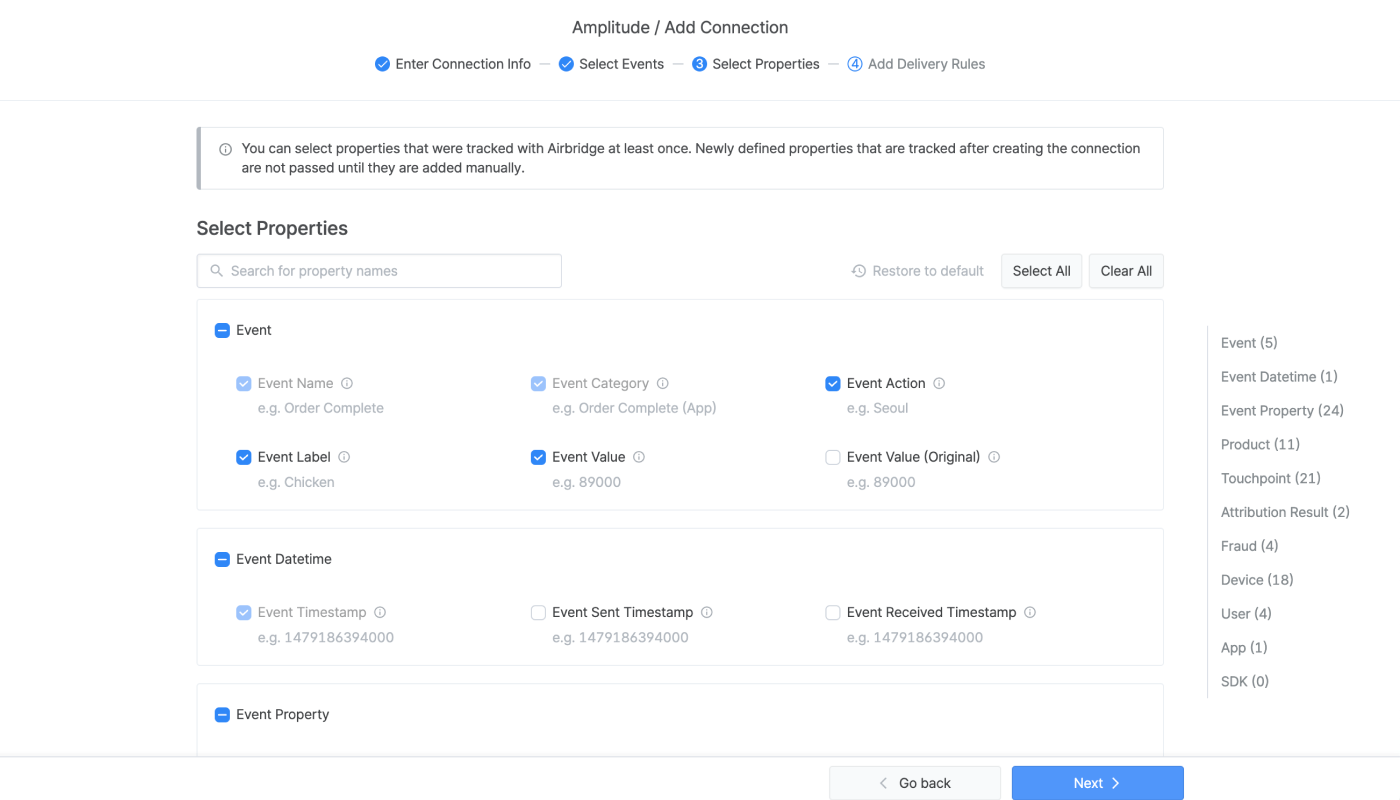Click the disabled Event Timestamp checkbox
Viewport: 1400px width, 800px height.
click(x=244, y=612)
